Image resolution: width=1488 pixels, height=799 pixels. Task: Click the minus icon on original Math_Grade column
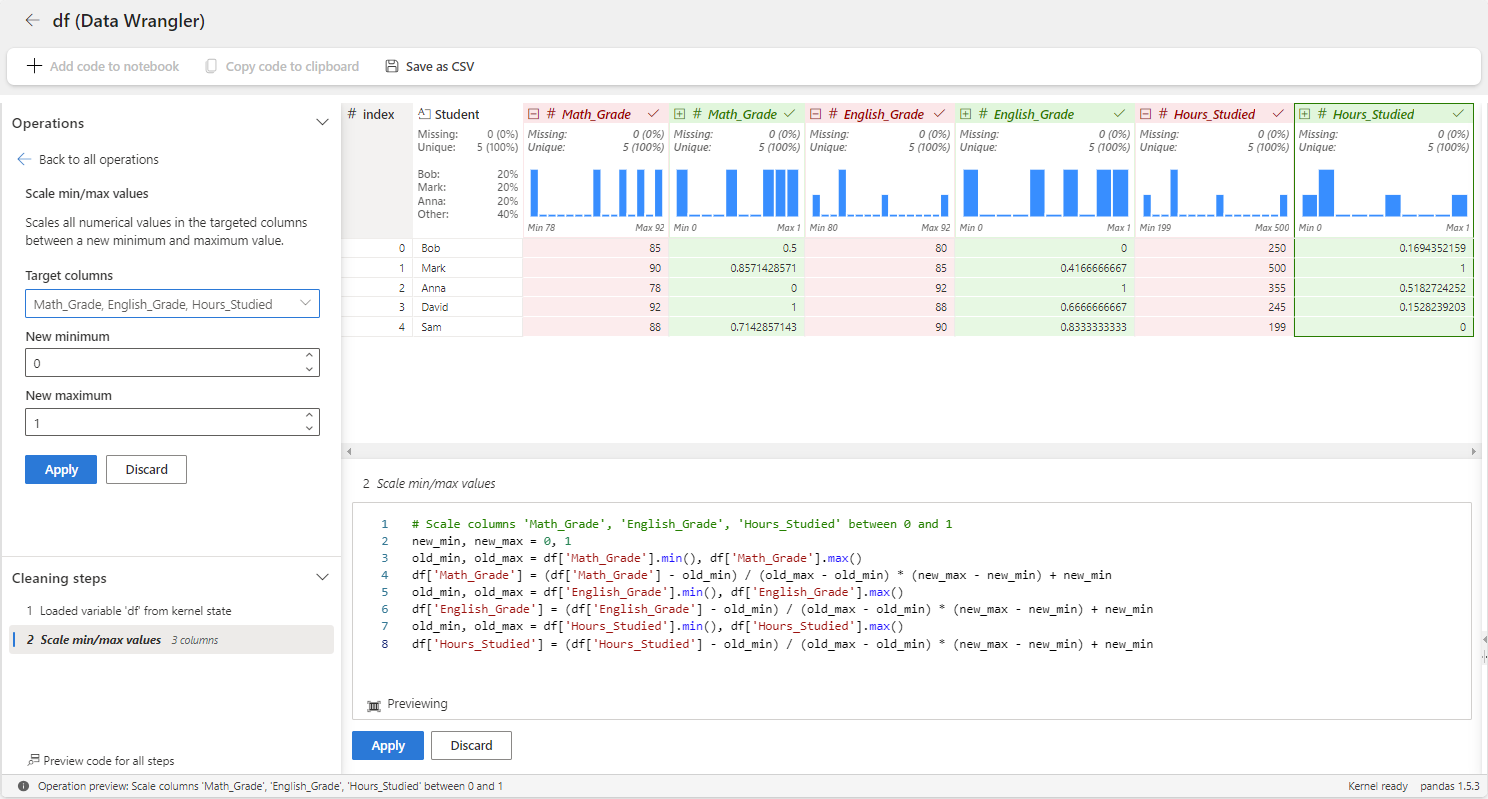tap(533, 113)
